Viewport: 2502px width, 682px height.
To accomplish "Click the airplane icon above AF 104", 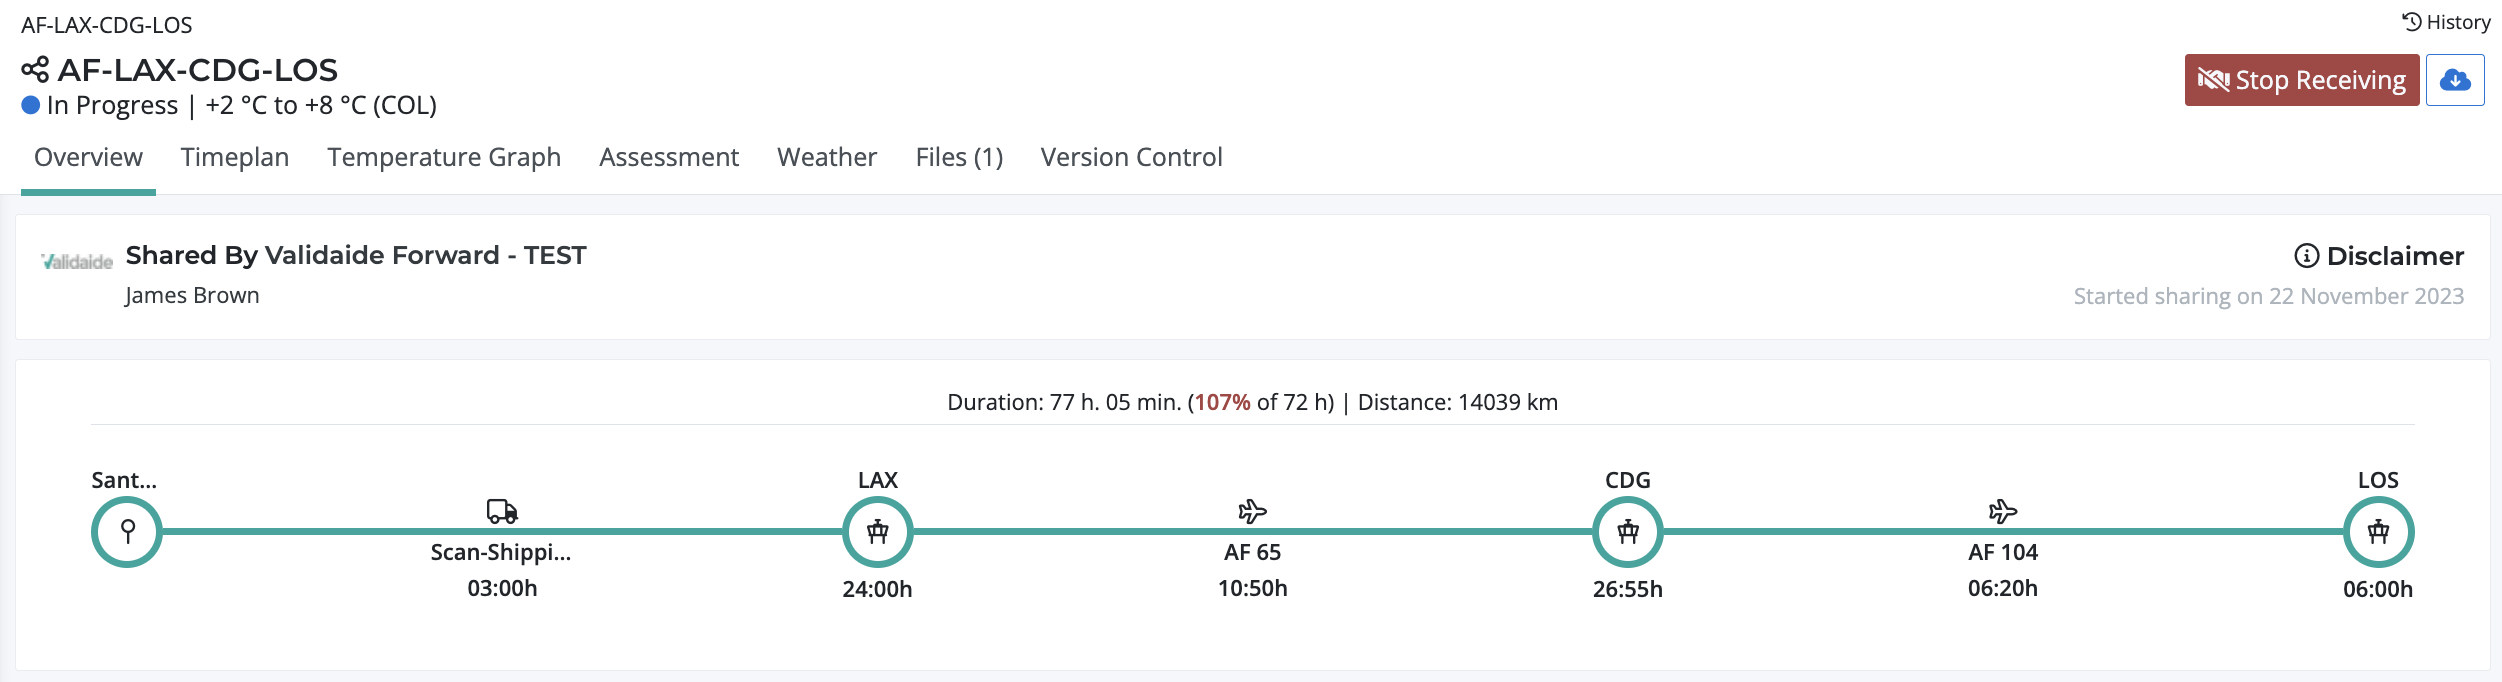I will 2002,512.
